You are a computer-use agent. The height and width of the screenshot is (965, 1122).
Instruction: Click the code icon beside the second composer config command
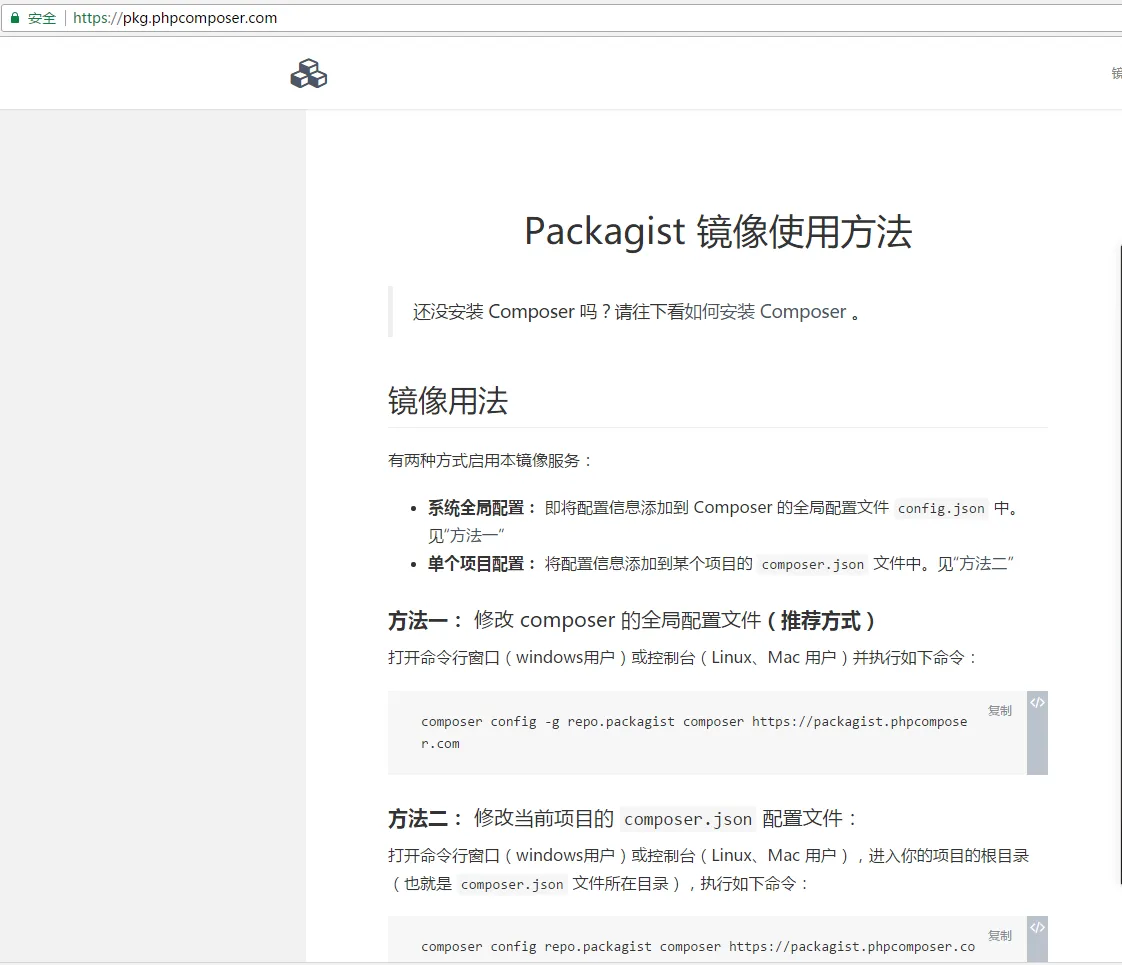pyautogui.click(x=1037, y=927)
